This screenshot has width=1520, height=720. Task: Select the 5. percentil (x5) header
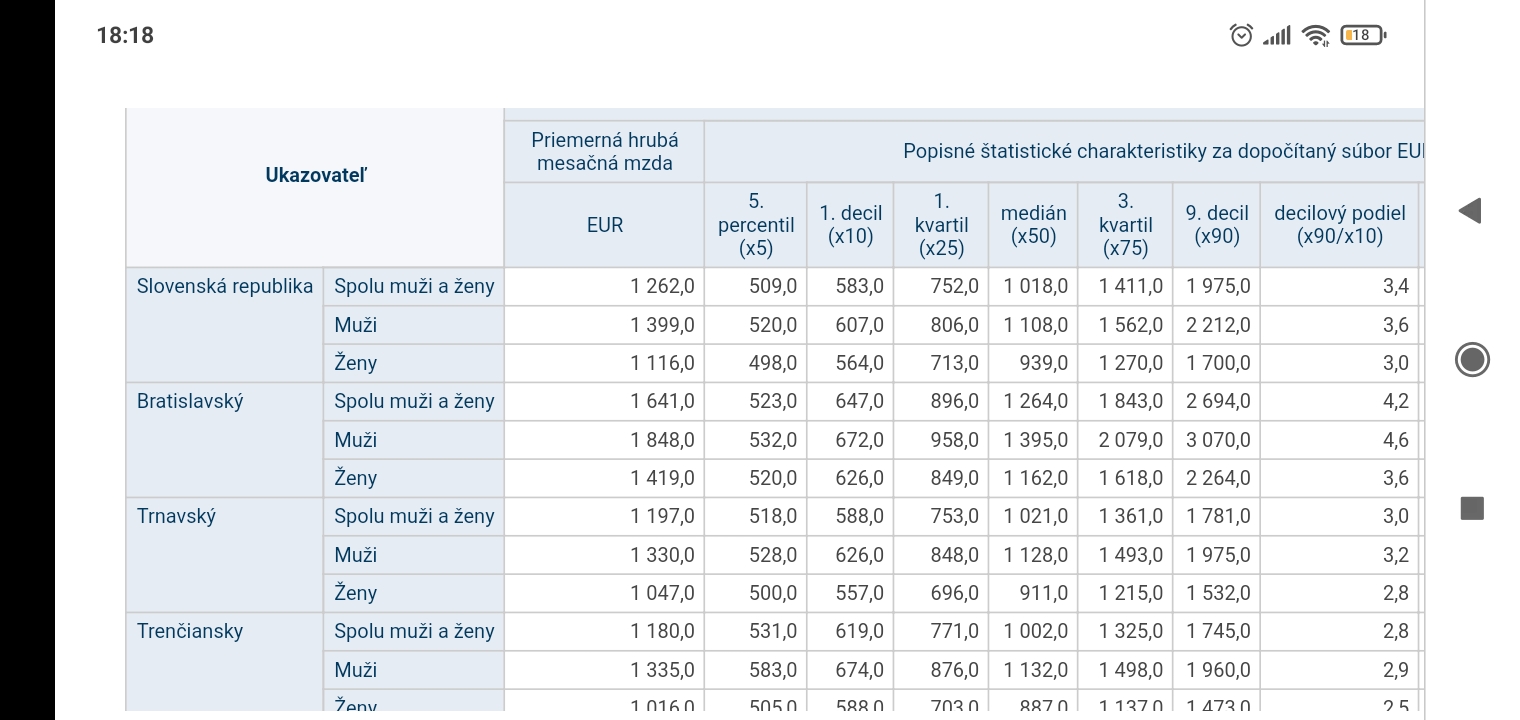coord(755,225)
